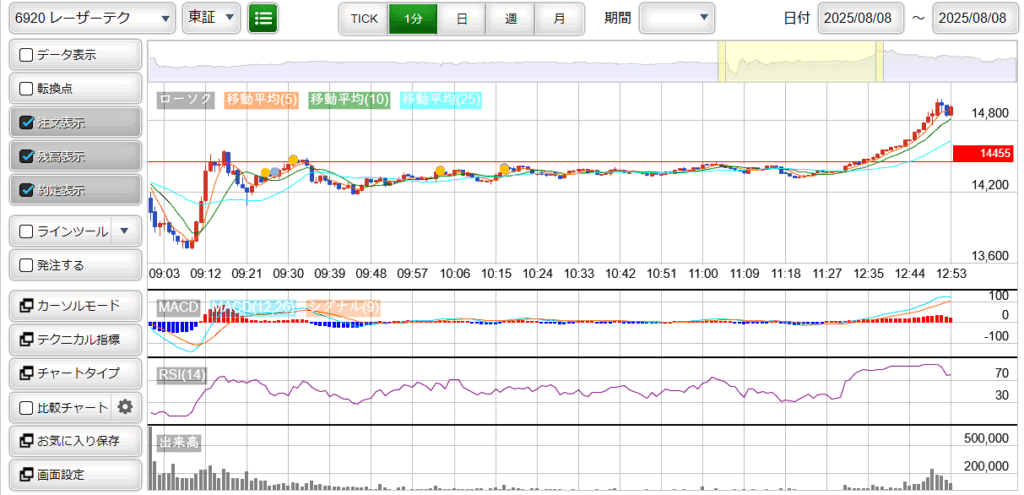Select the 週 weekly tab
This screenshot has width=1024, height=495.
510,18
